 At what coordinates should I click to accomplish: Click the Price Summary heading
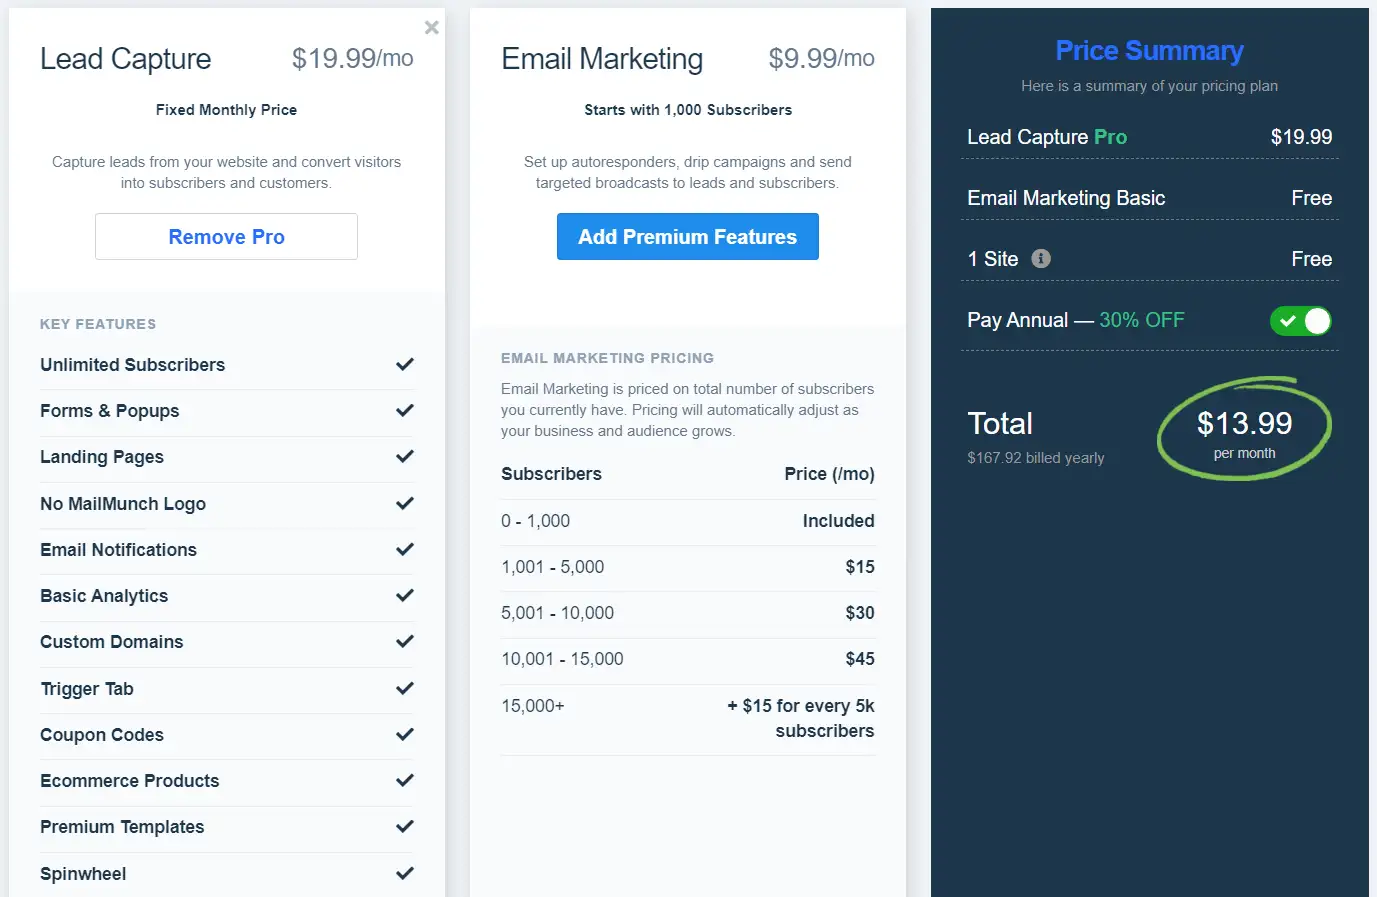click(x=1149, y=51)
